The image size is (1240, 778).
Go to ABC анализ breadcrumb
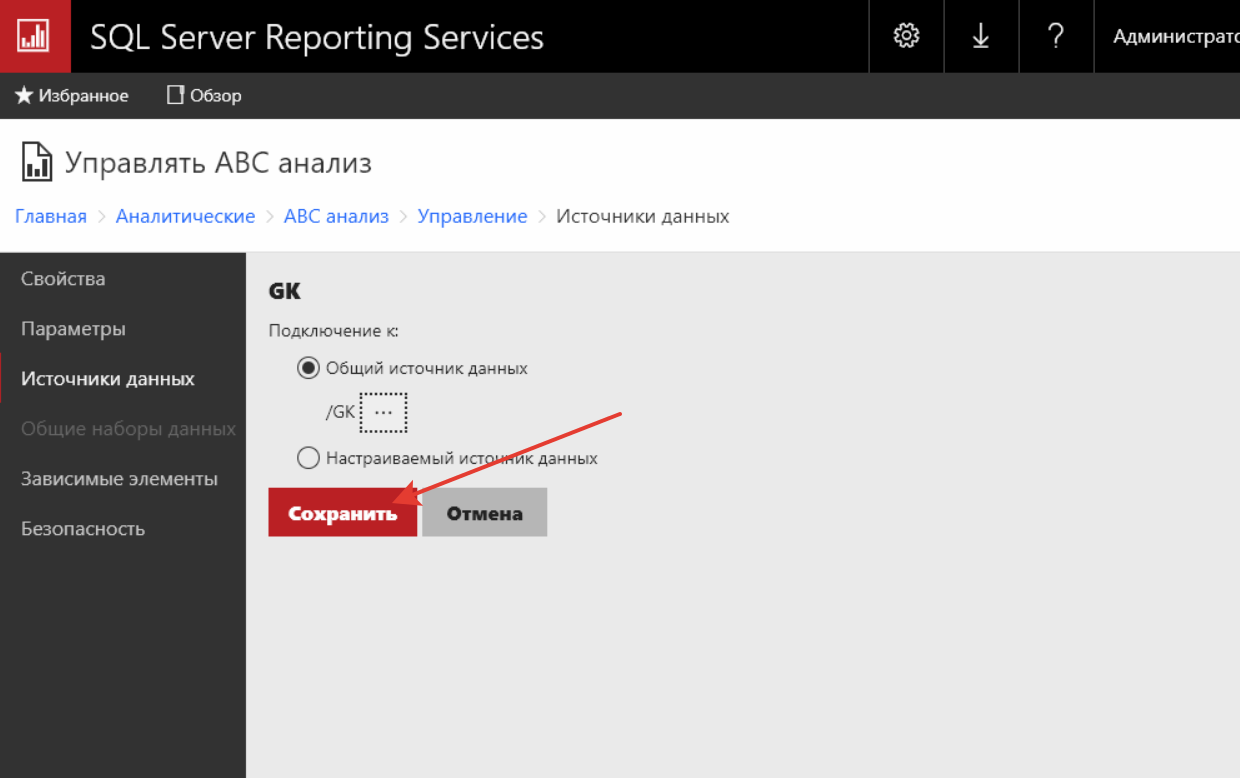[x=336, y=216]
